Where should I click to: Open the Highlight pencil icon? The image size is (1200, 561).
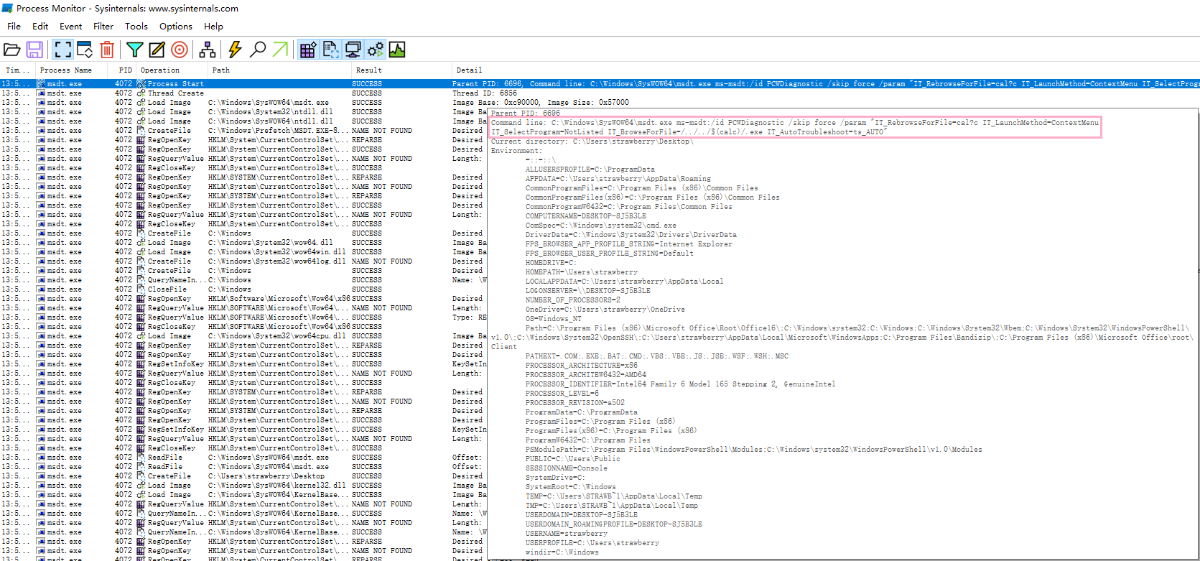tap(157, 49)
